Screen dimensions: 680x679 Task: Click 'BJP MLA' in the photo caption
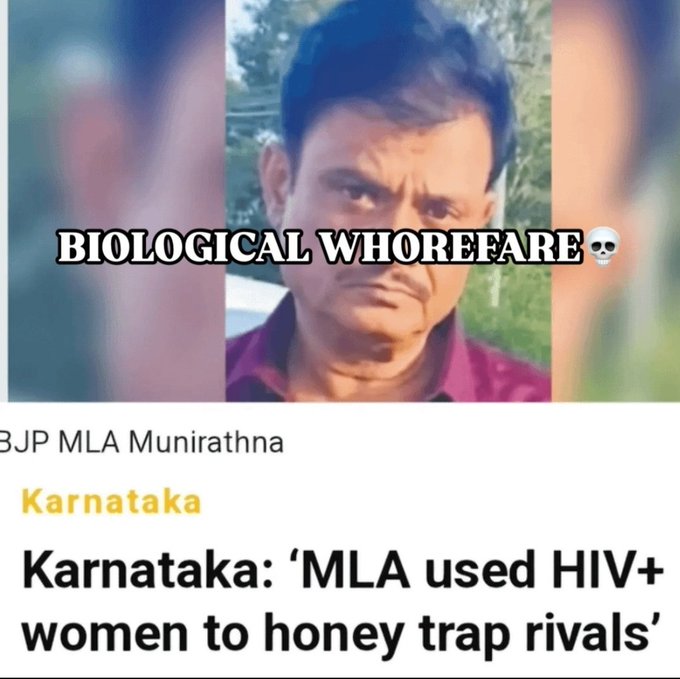point(60,443)
